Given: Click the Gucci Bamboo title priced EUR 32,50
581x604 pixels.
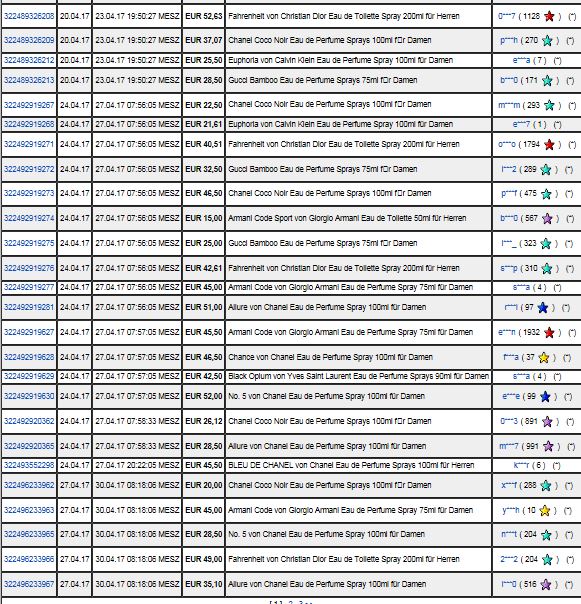Looking at the screenshot, I should click(x=322, y=169).
